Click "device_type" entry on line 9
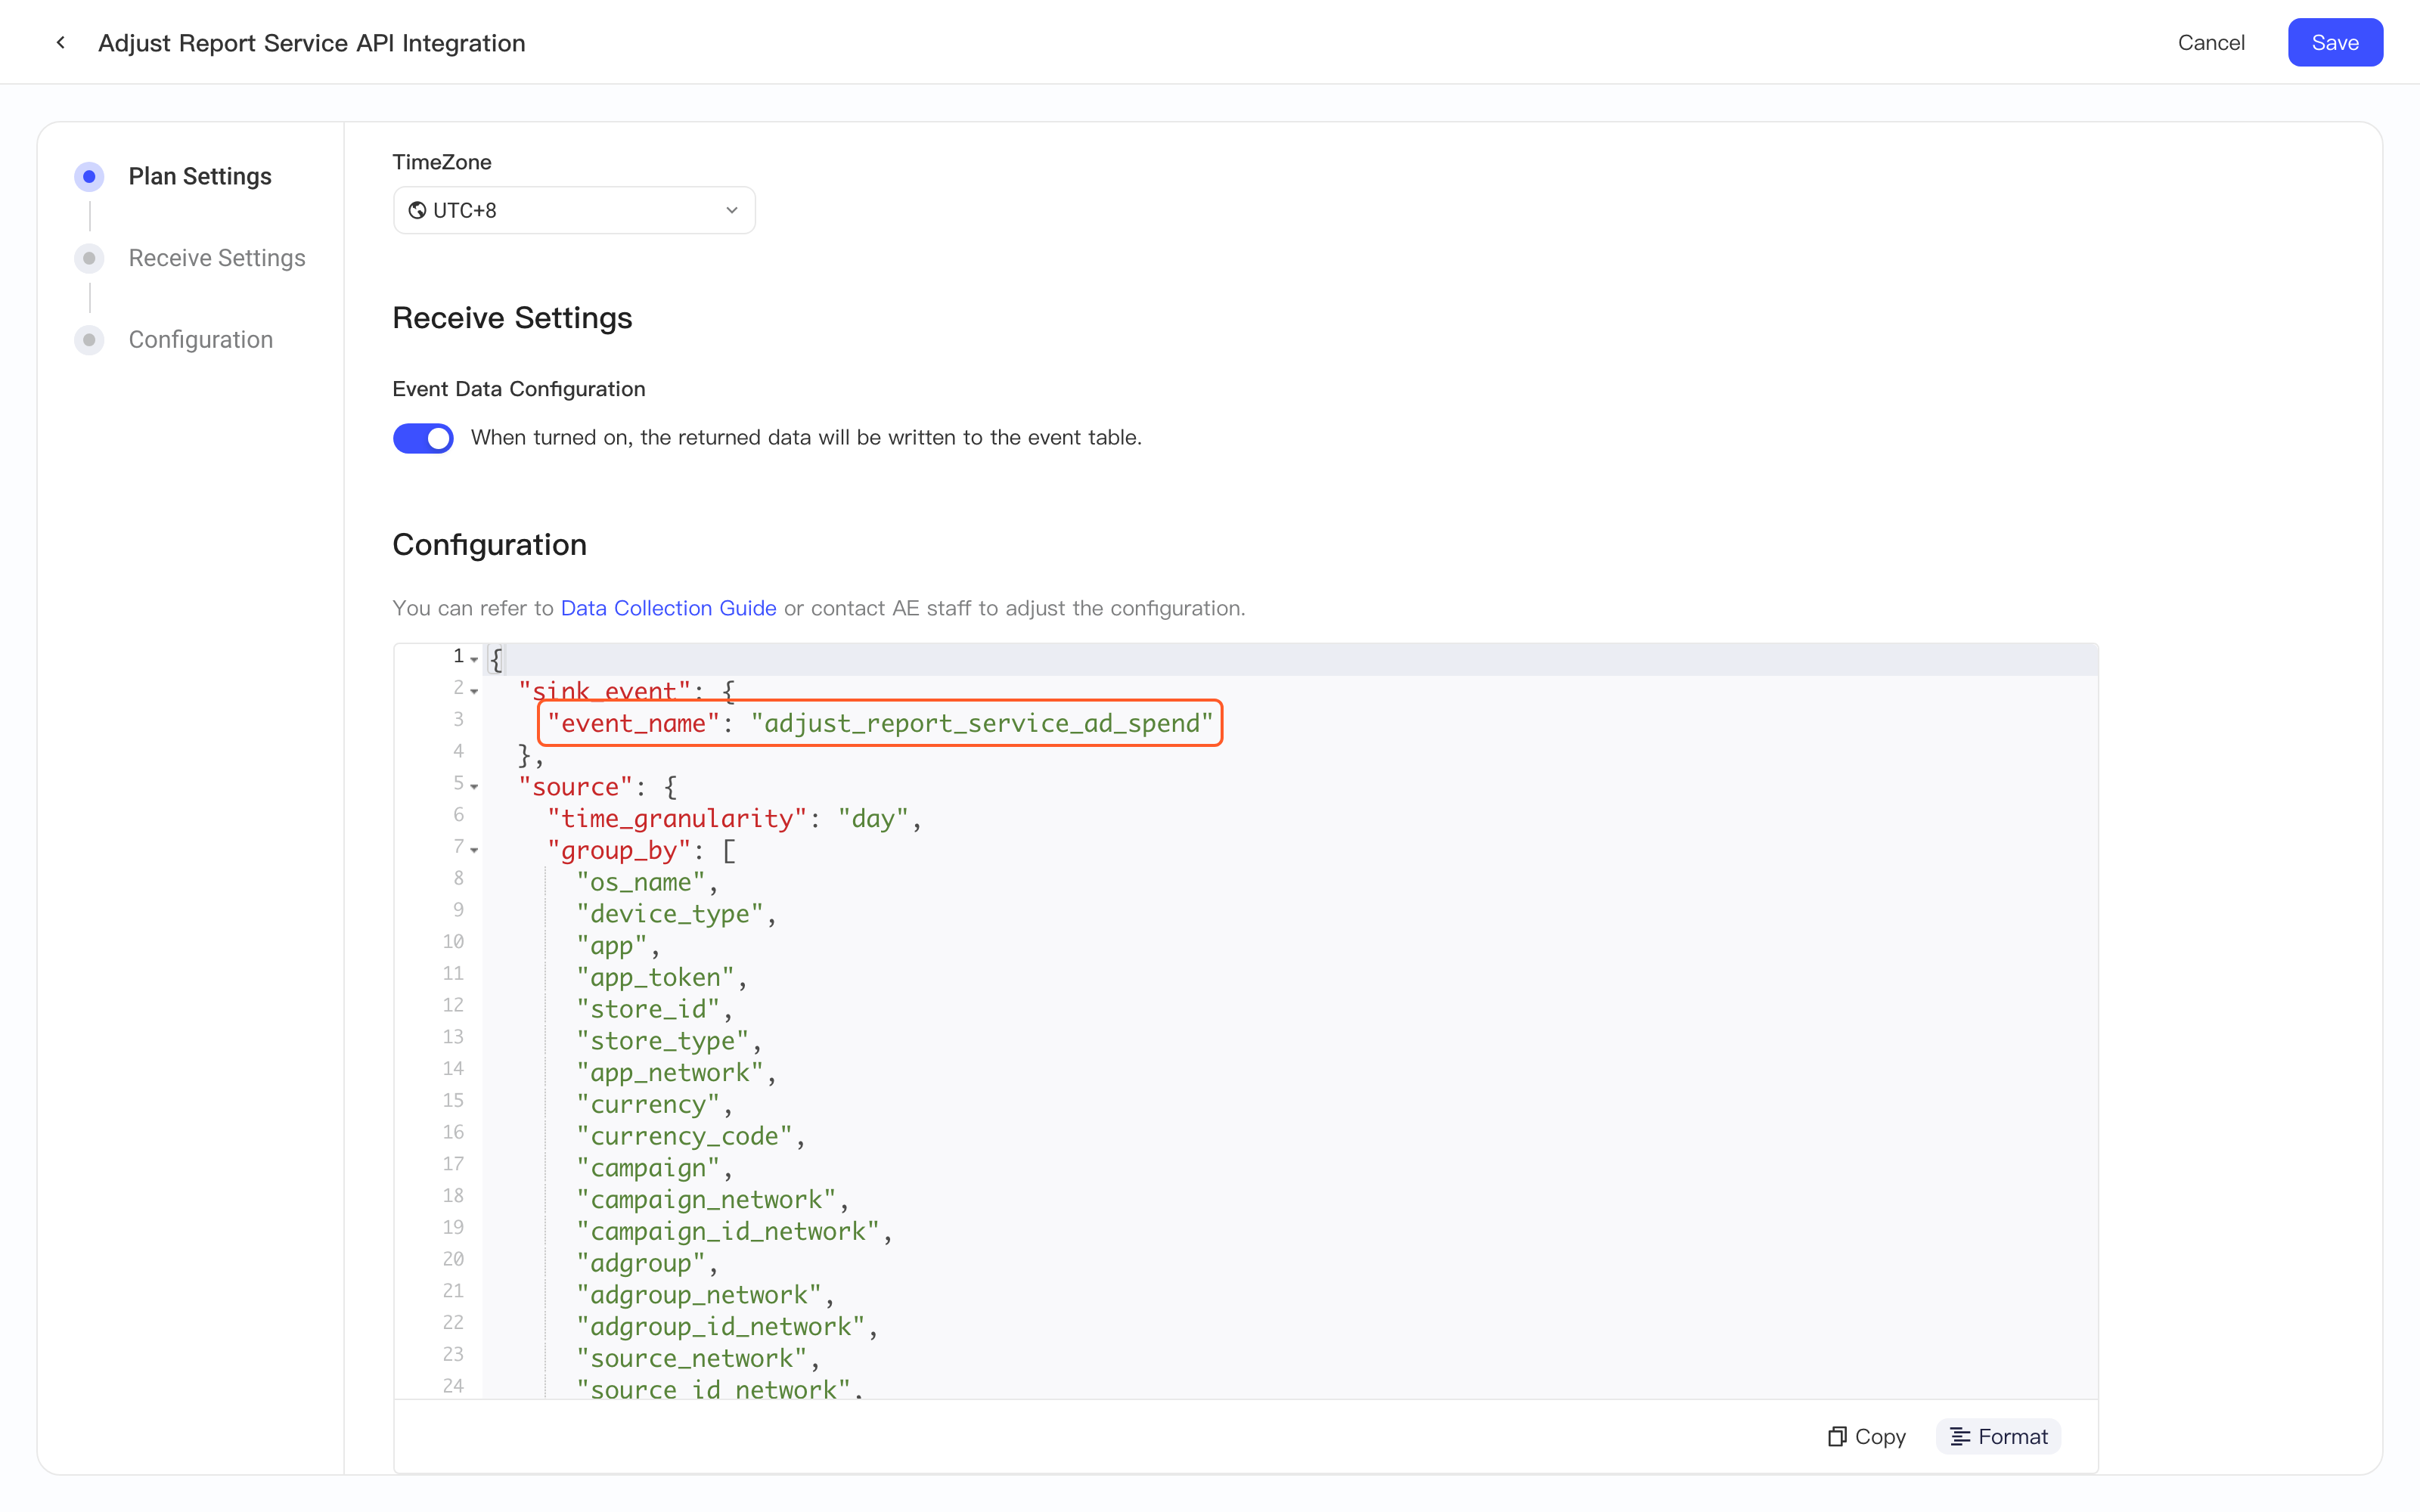Screen dimensions: 2420x1512 tap(670, 914)
